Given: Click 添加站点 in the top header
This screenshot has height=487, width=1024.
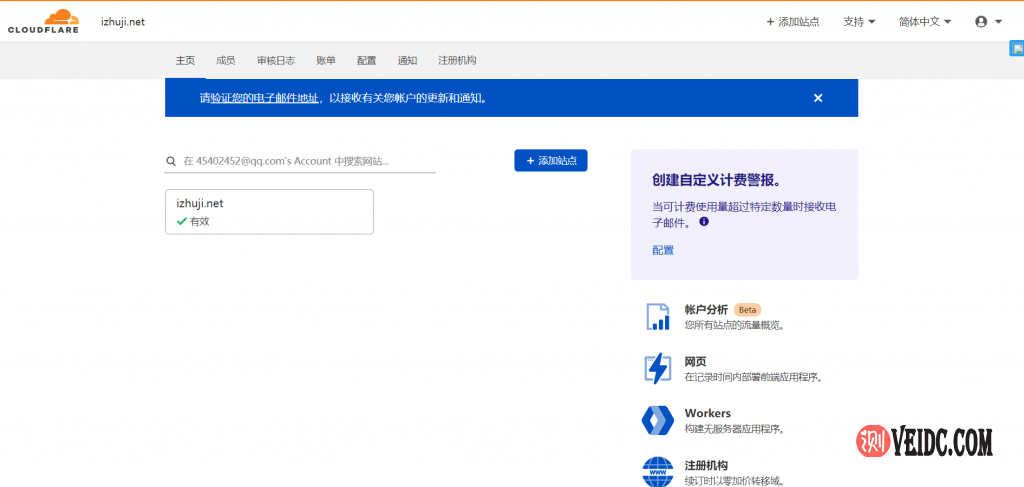Looking at the screenshot, I should (793, 22).
